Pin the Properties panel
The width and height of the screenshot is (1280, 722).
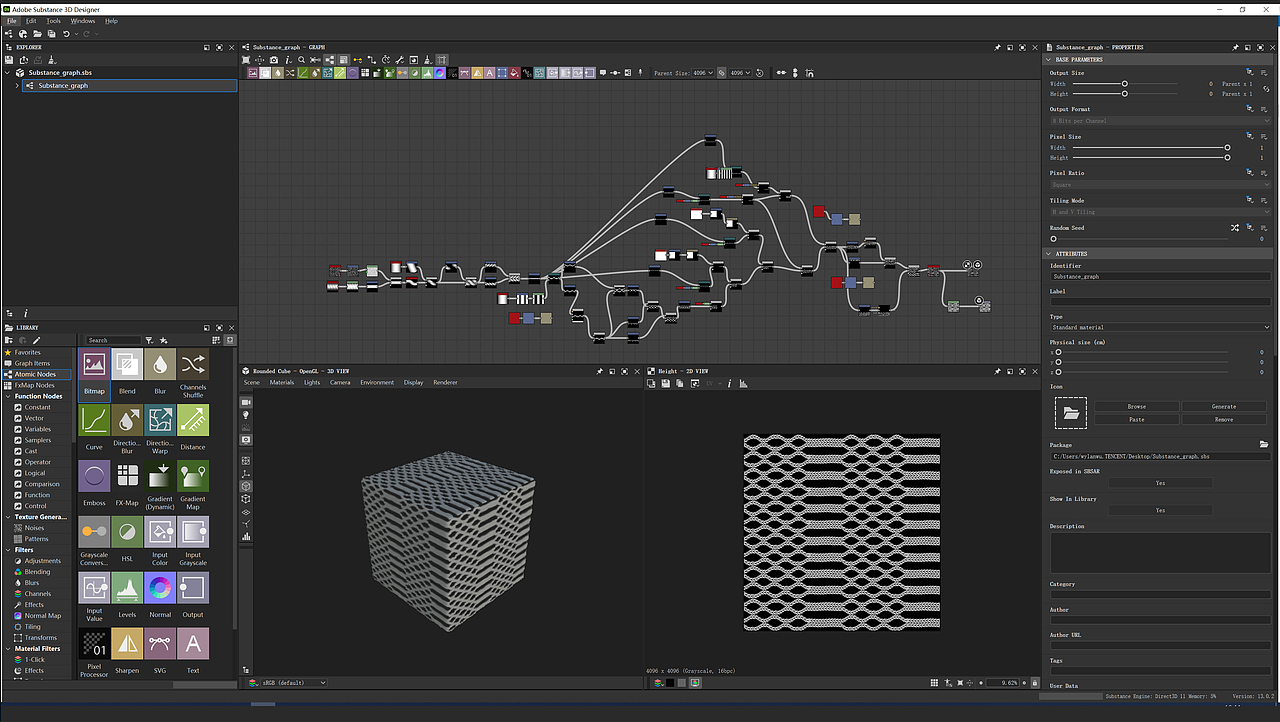click(1236, 47)
